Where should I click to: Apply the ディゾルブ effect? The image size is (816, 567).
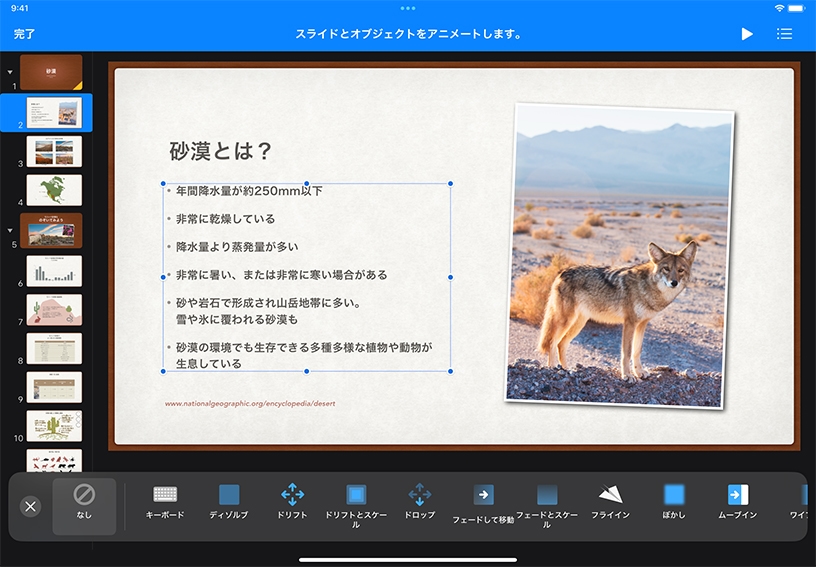point(229,502)
